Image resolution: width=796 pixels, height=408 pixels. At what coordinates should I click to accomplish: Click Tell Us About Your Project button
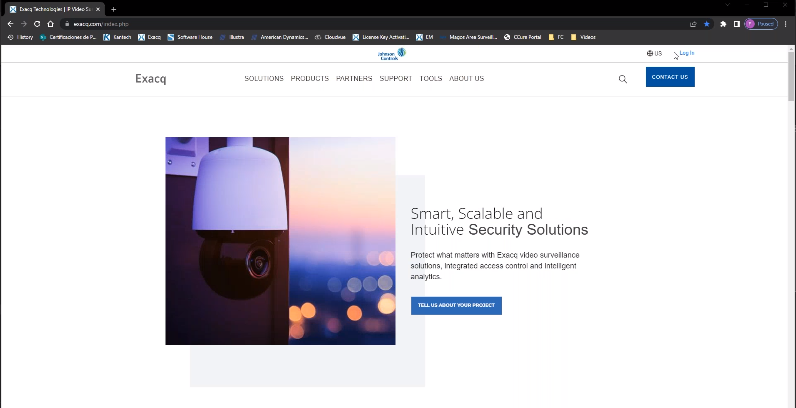tap(456, 305)
